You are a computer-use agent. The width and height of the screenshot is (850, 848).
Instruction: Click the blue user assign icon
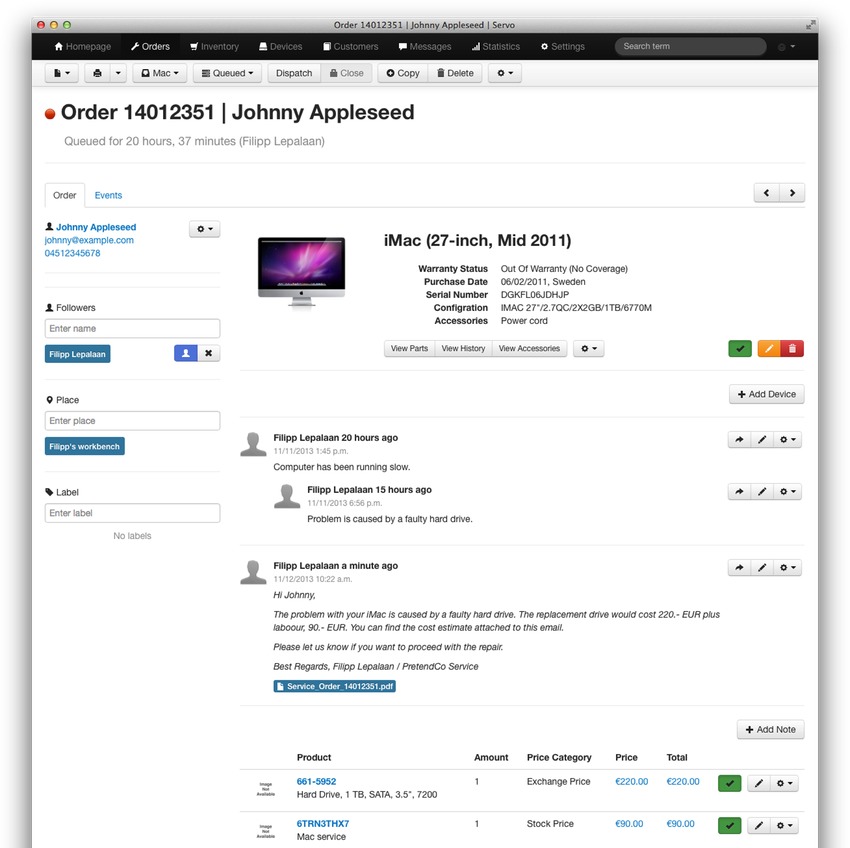click(x=186, y=354)
